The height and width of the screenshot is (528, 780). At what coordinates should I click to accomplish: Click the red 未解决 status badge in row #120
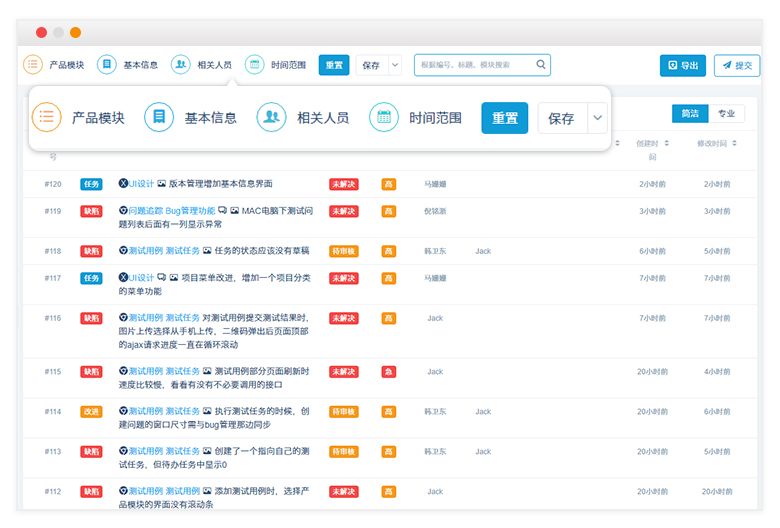point(343,184)
